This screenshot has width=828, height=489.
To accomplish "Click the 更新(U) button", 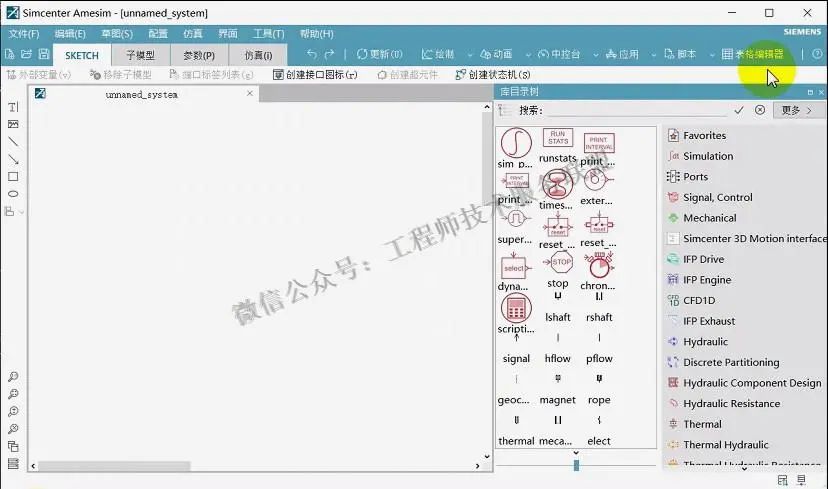I will pos(379,54).
